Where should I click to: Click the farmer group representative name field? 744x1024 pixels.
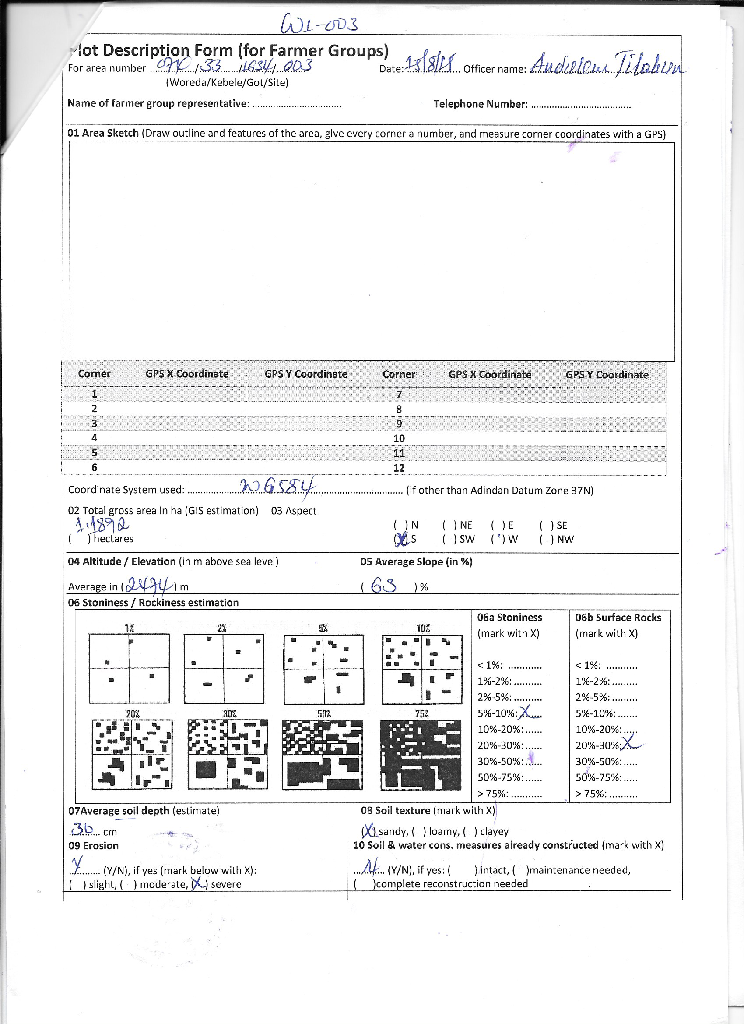tap(297, 104)
